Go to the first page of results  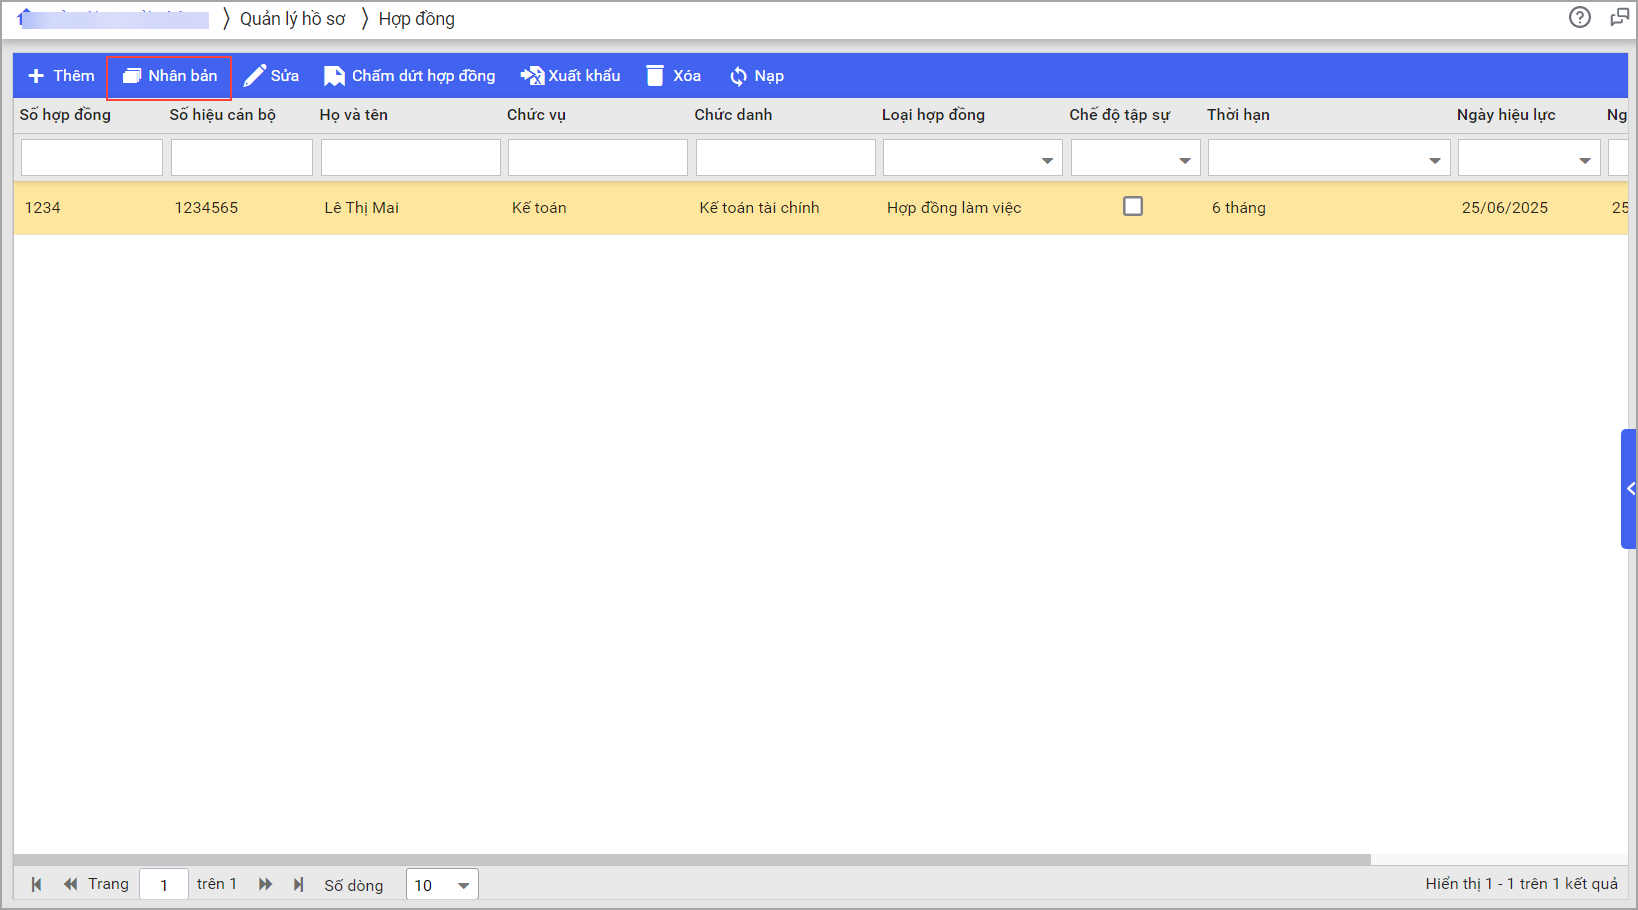(x=37, y=884)
